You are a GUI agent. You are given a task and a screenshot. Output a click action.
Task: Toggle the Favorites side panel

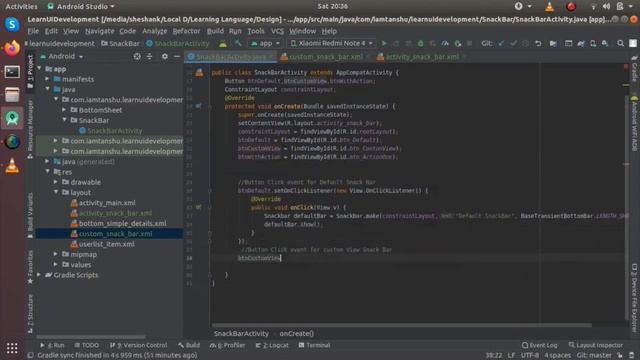tap(30, 267)
